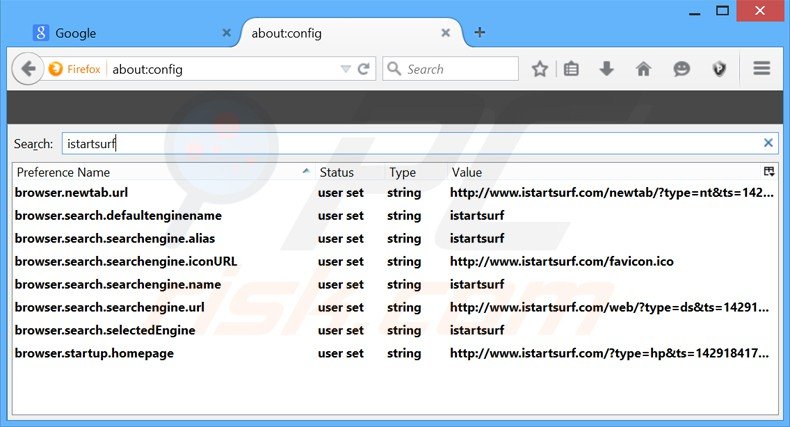Click the homepage ?type=hp URL value

click(x=610, y=353)
